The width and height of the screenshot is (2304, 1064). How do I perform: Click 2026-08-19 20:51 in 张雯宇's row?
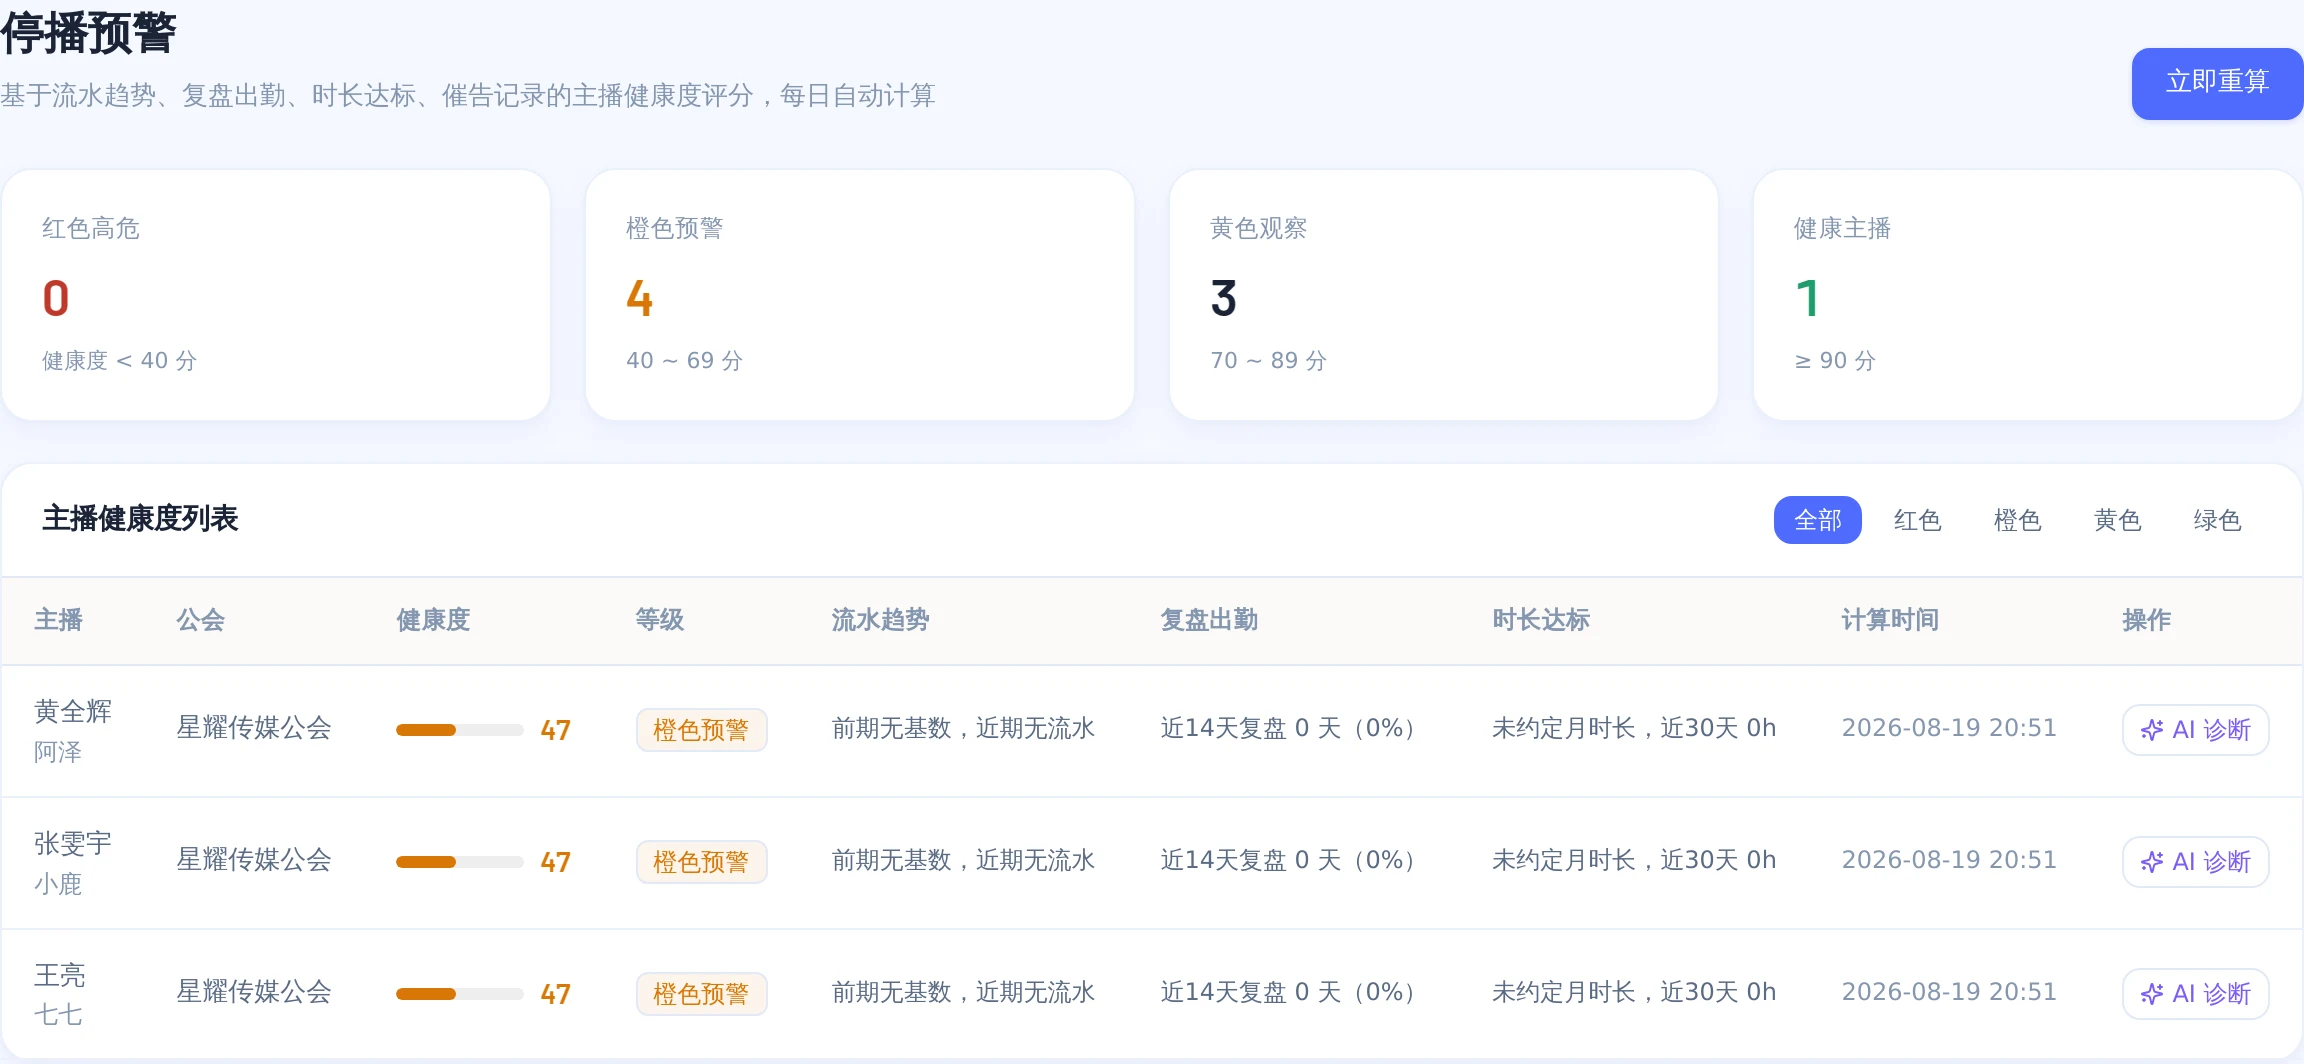click(1949, 860)
